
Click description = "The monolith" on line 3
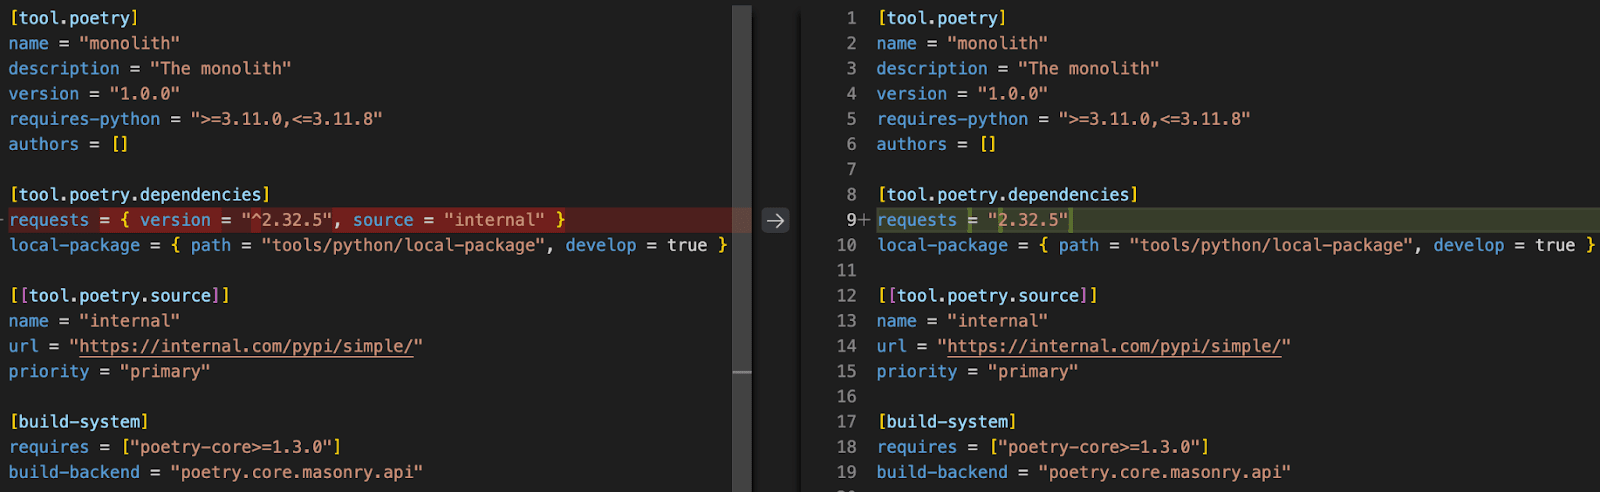[x=1018, y=69]
